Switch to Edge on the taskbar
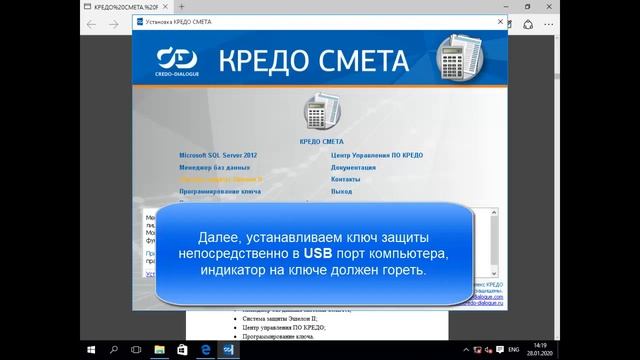The width and height of the screenshot is (640, 360). pos(205,350)
